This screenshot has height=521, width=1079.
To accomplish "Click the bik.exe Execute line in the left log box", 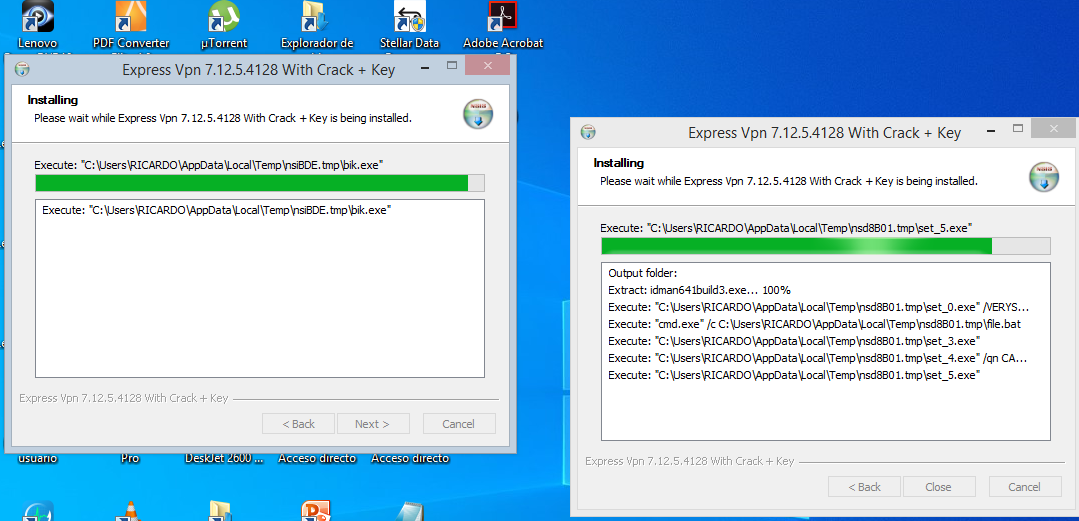I will coord(217,211).
